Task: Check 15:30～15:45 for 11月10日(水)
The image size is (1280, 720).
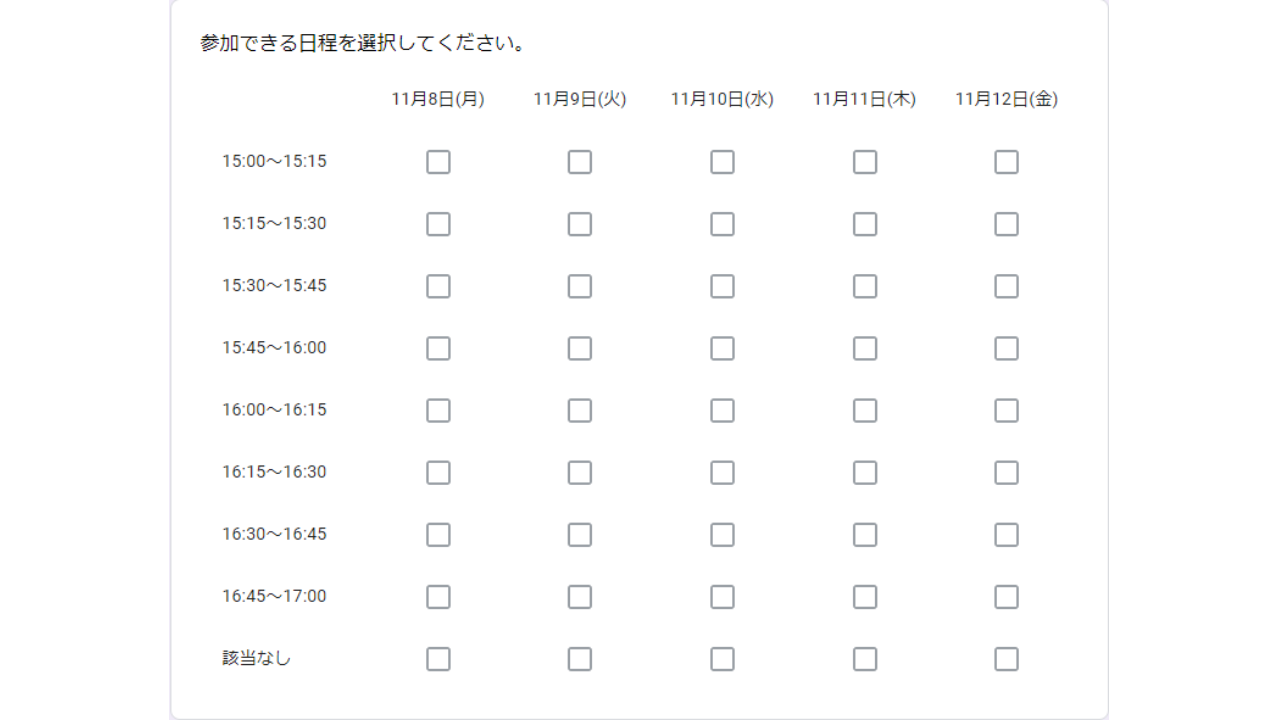Action: coord(722,286)
